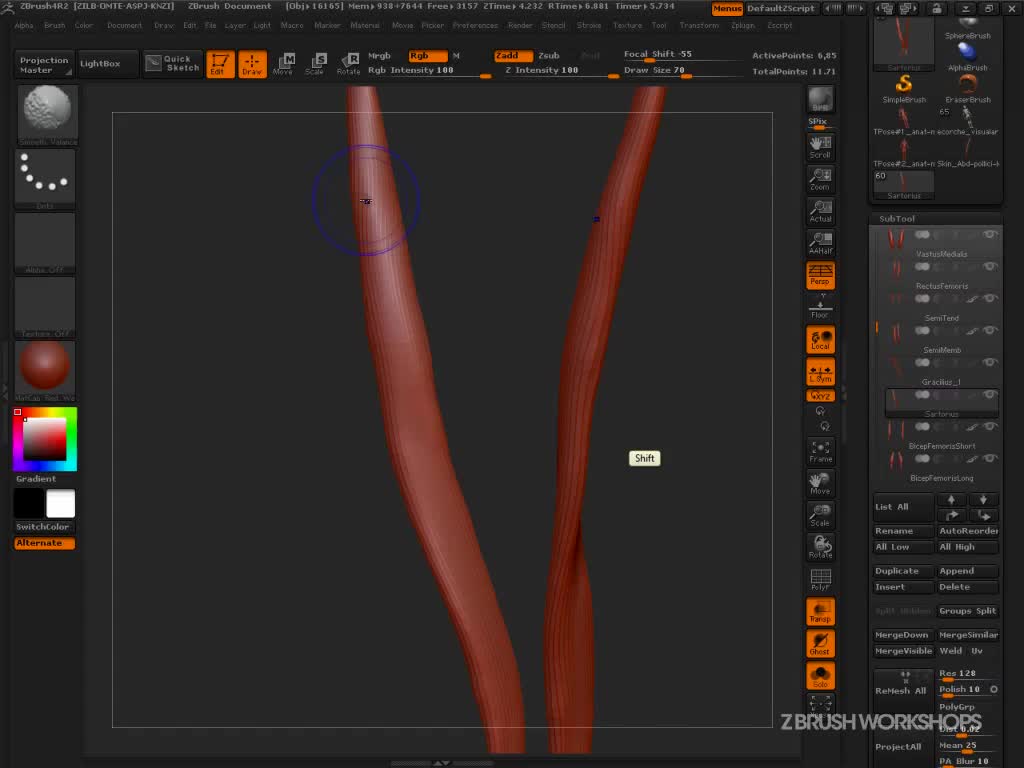The height and width of the screenshot is (768, 1024).
Task: Open the Stroke menu
Action: pos(588,25)
